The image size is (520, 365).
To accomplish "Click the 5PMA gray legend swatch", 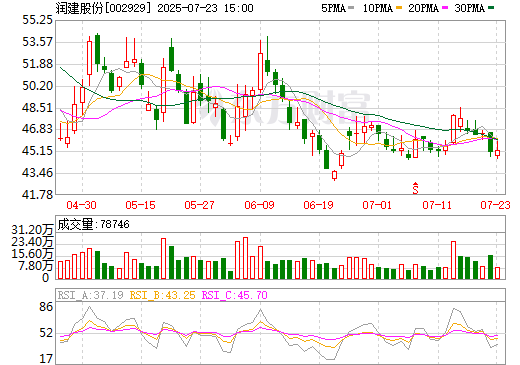I will (350, 8).
